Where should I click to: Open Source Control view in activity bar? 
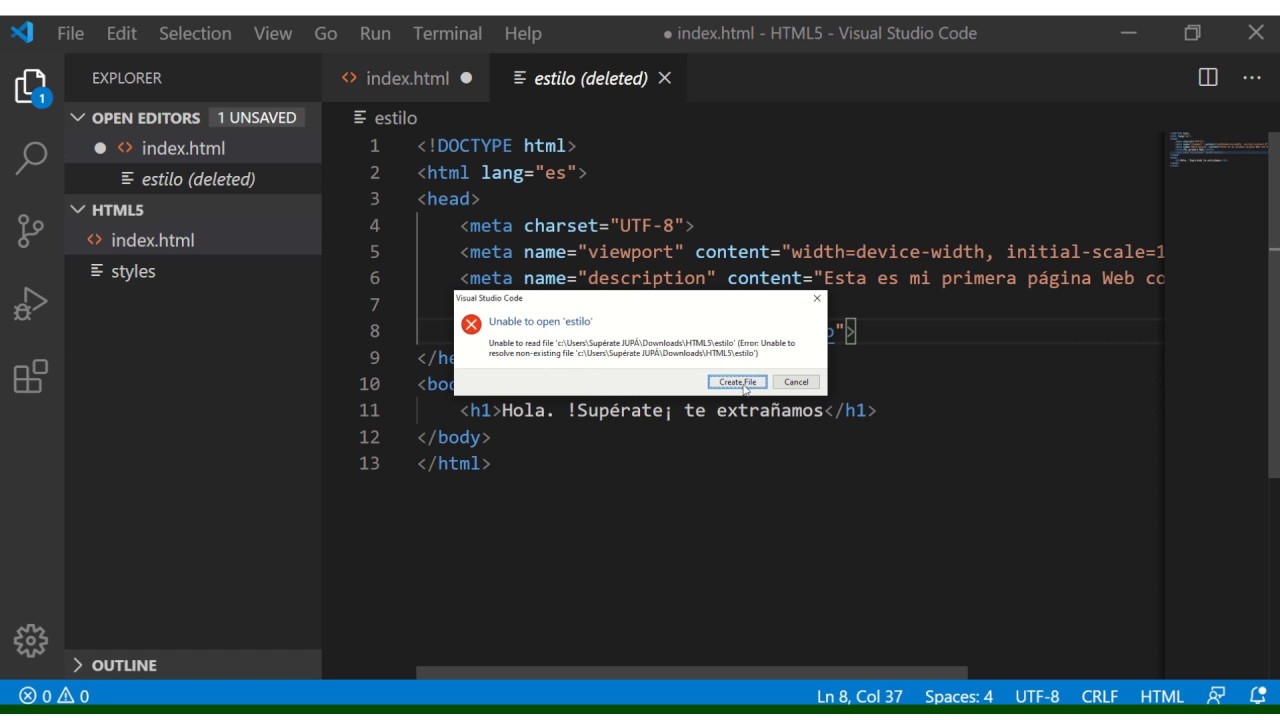31,231
